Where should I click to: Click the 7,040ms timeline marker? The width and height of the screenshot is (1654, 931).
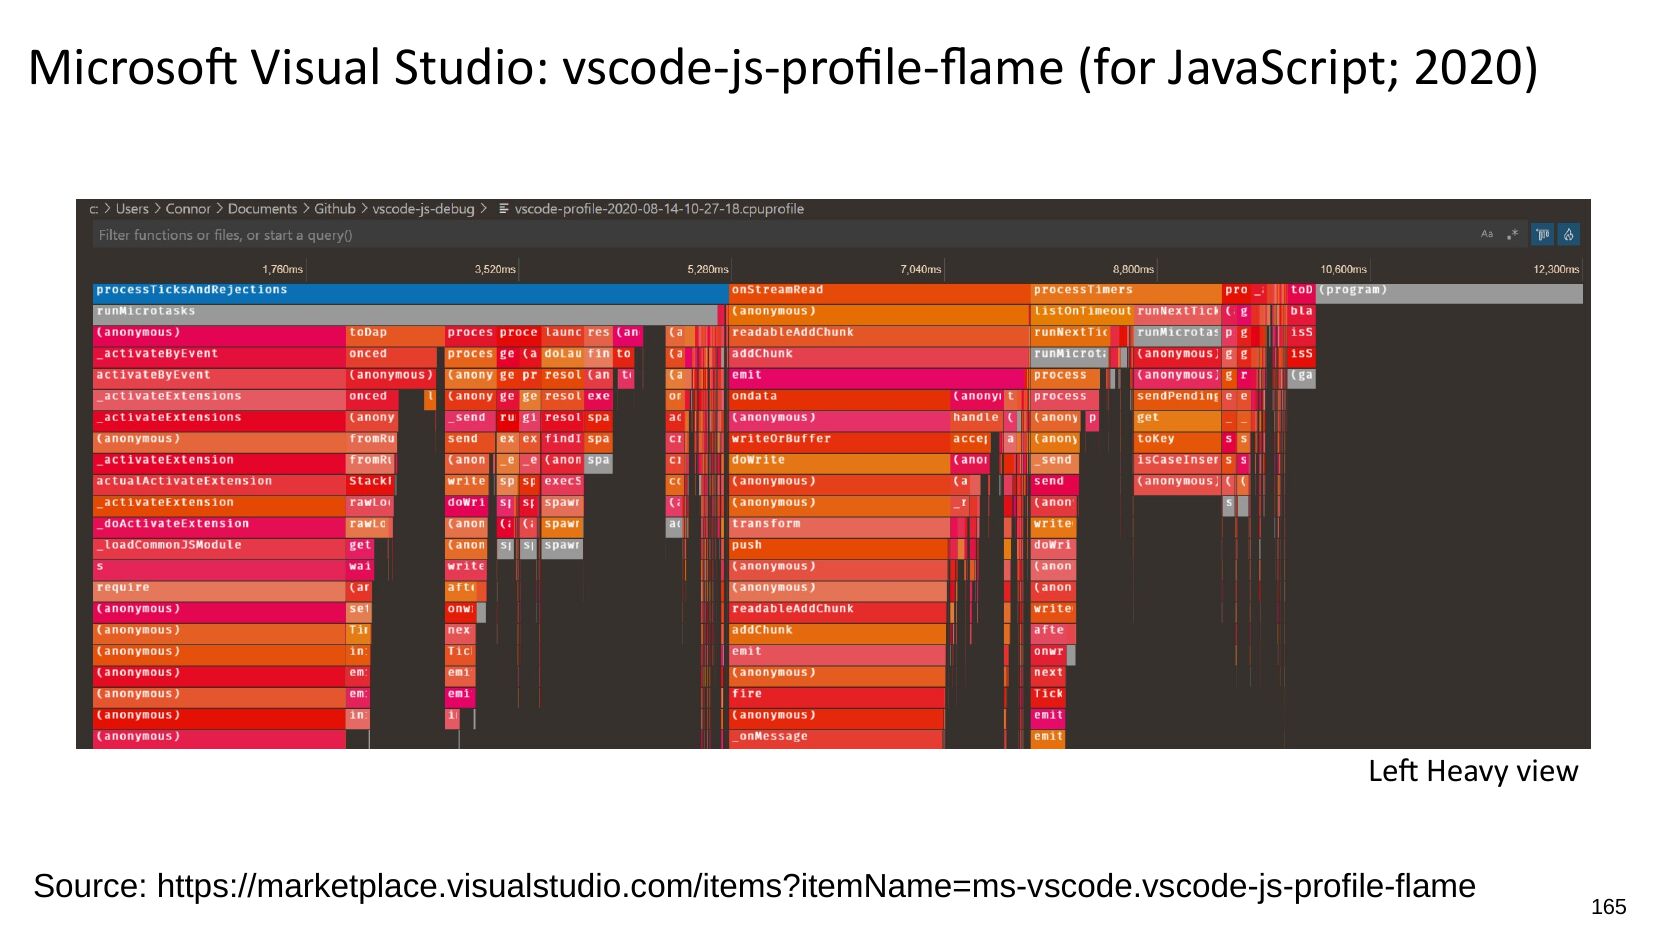920,269
